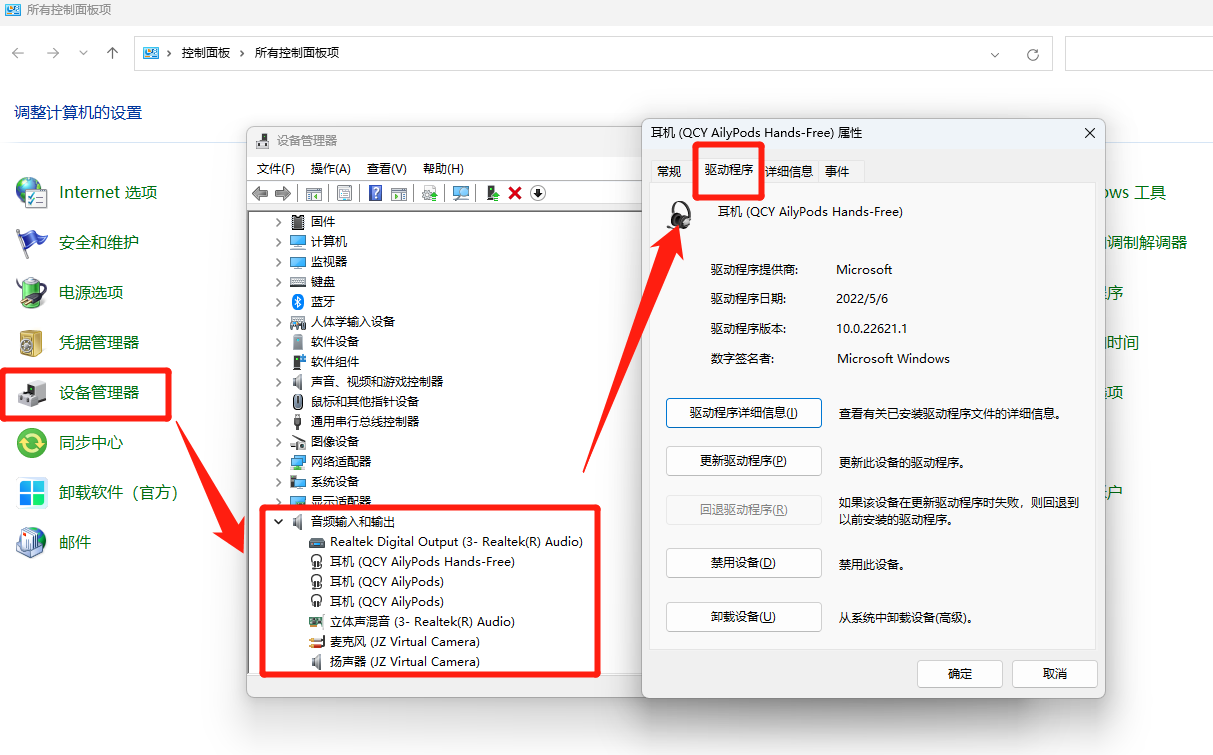Toggle the console tree pane toolbar icon
1213x755 pixels.
[314, 193]
